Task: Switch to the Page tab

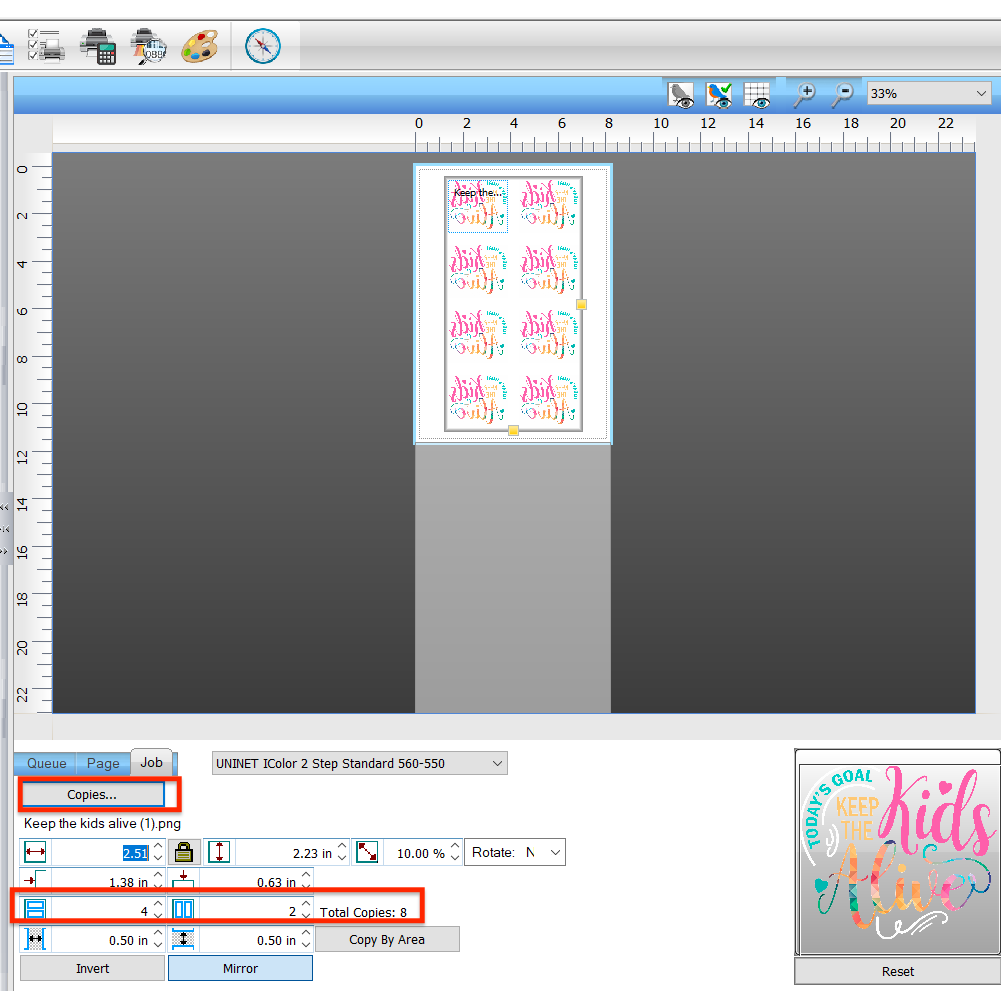Action: [102, 762]
